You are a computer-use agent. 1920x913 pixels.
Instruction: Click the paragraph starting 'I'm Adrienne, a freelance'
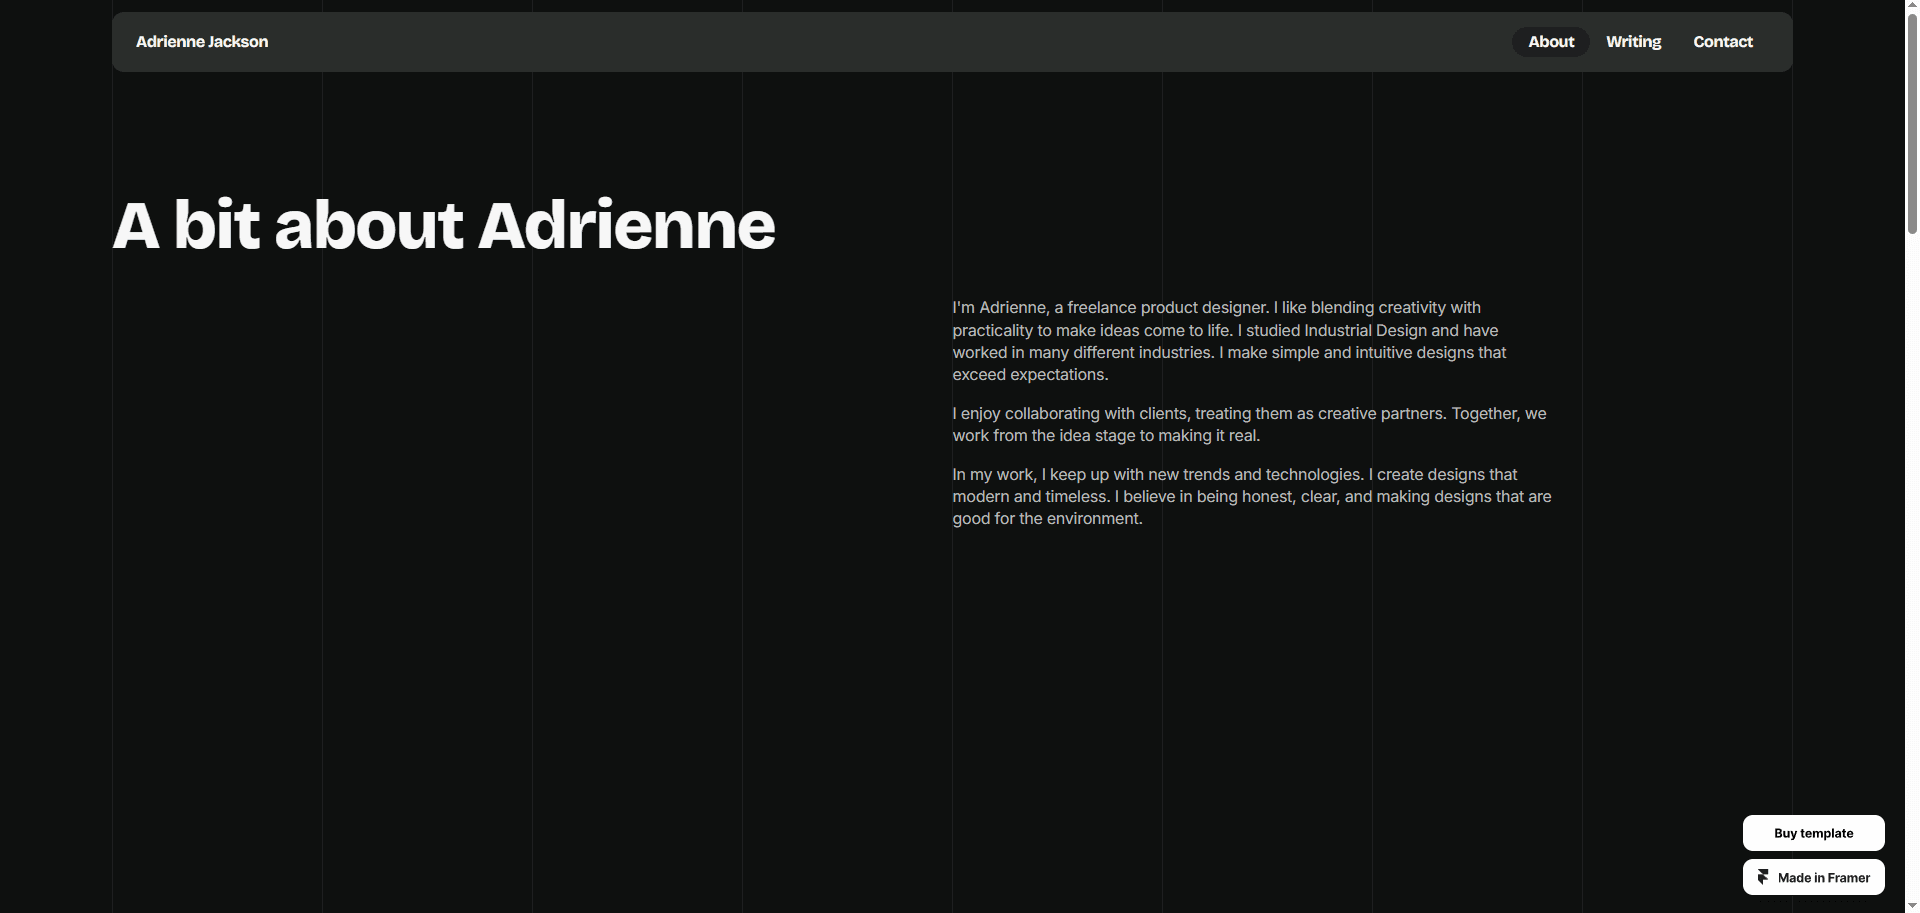point(1230,341)
